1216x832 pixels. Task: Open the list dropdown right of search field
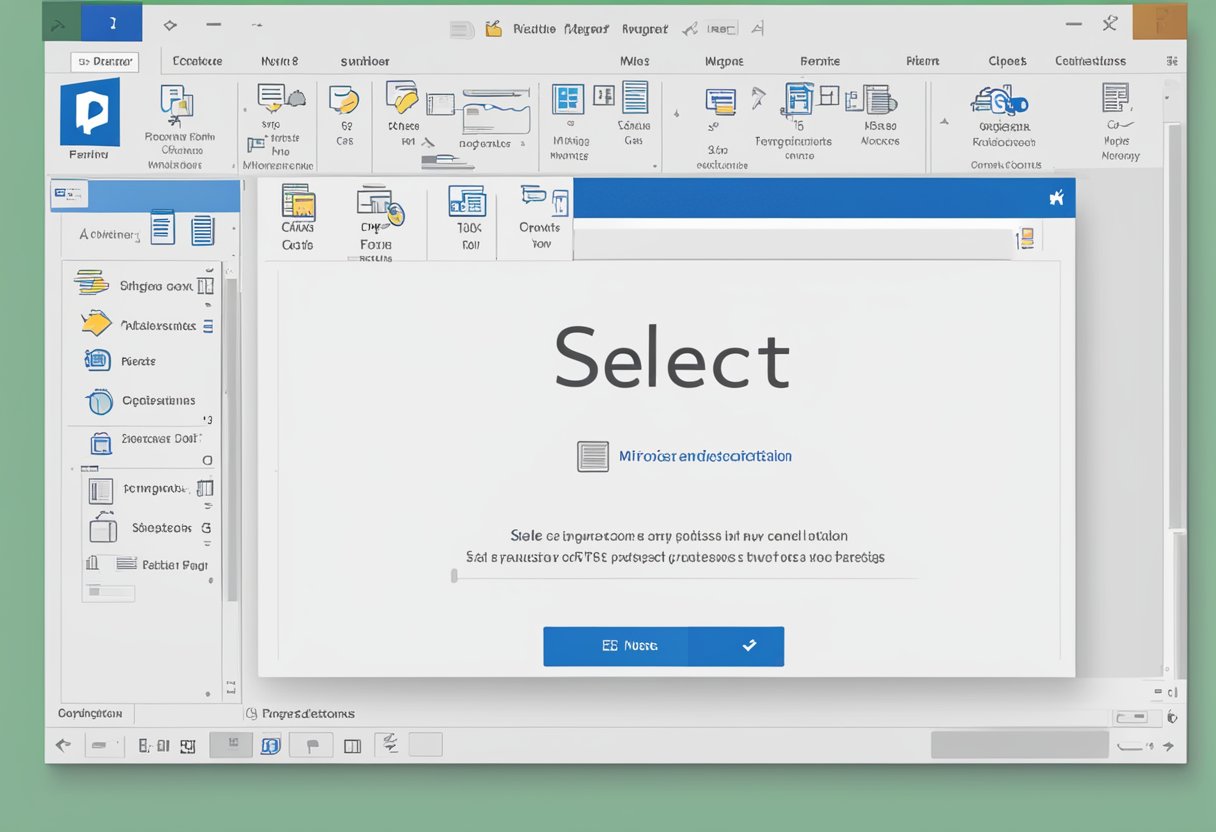(x=1024, y=239)
